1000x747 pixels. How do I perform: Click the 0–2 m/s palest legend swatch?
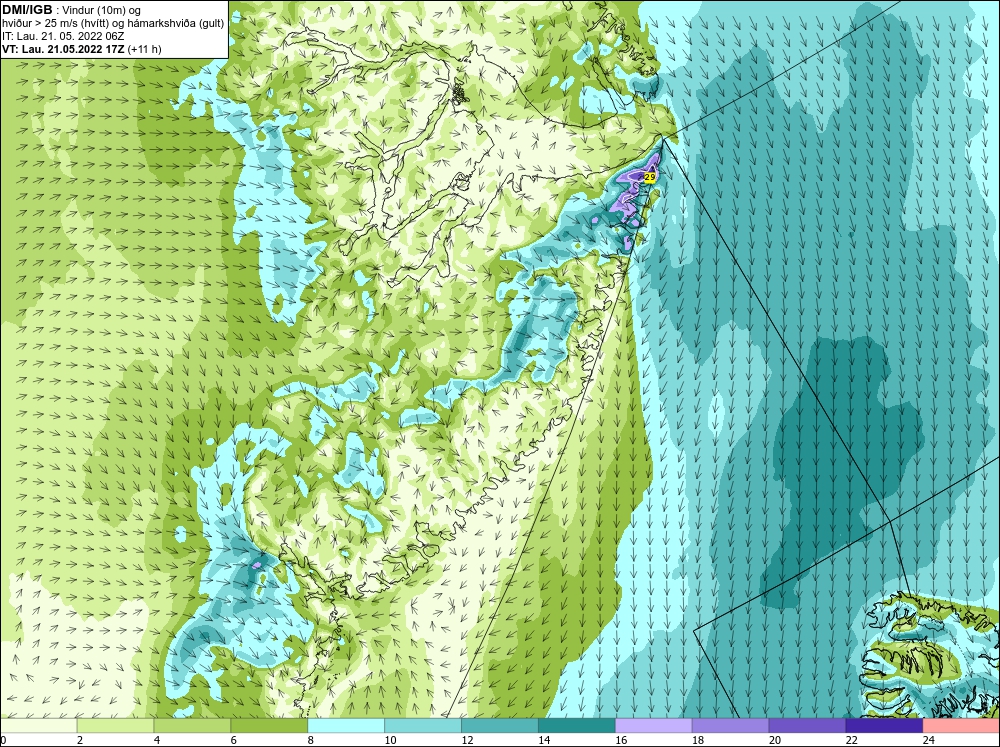(38, 725)
